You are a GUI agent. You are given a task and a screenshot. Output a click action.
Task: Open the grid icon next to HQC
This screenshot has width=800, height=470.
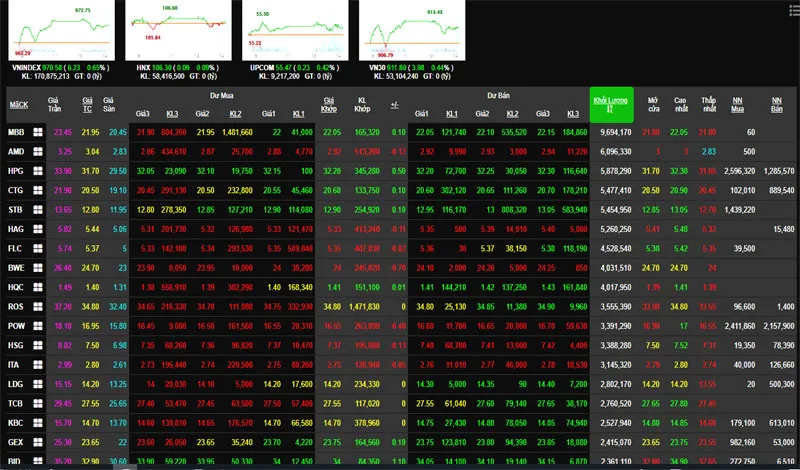pos(38,287)
